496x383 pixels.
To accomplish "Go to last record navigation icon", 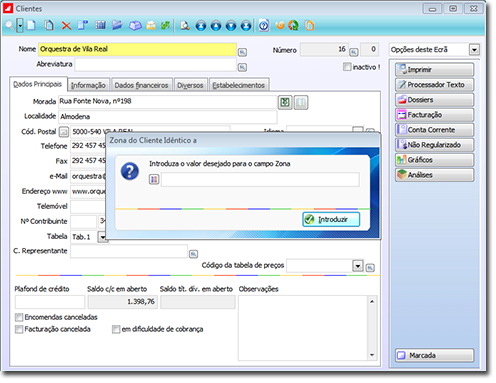I will coord(246,26).
